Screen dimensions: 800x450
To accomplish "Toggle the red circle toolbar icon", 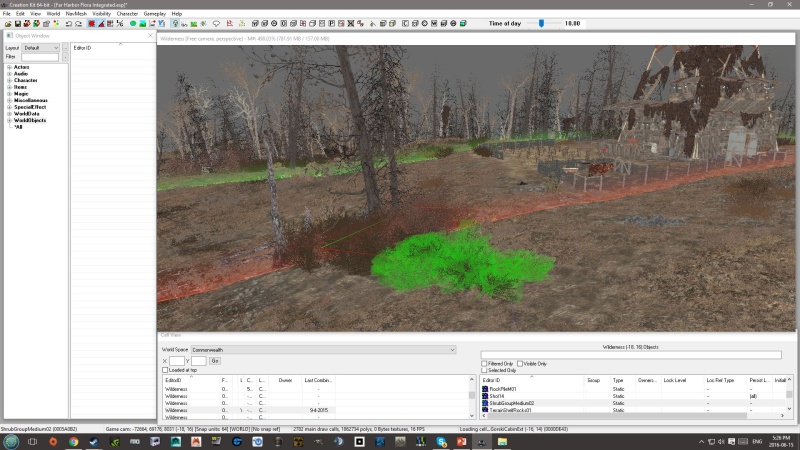I will [91, 23].
